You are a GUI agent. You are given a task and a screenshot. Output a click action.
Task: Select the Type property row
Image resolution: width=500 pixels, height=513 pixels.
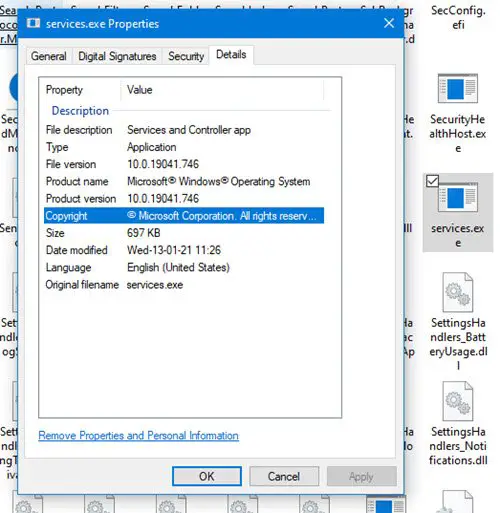pos(184,147)
